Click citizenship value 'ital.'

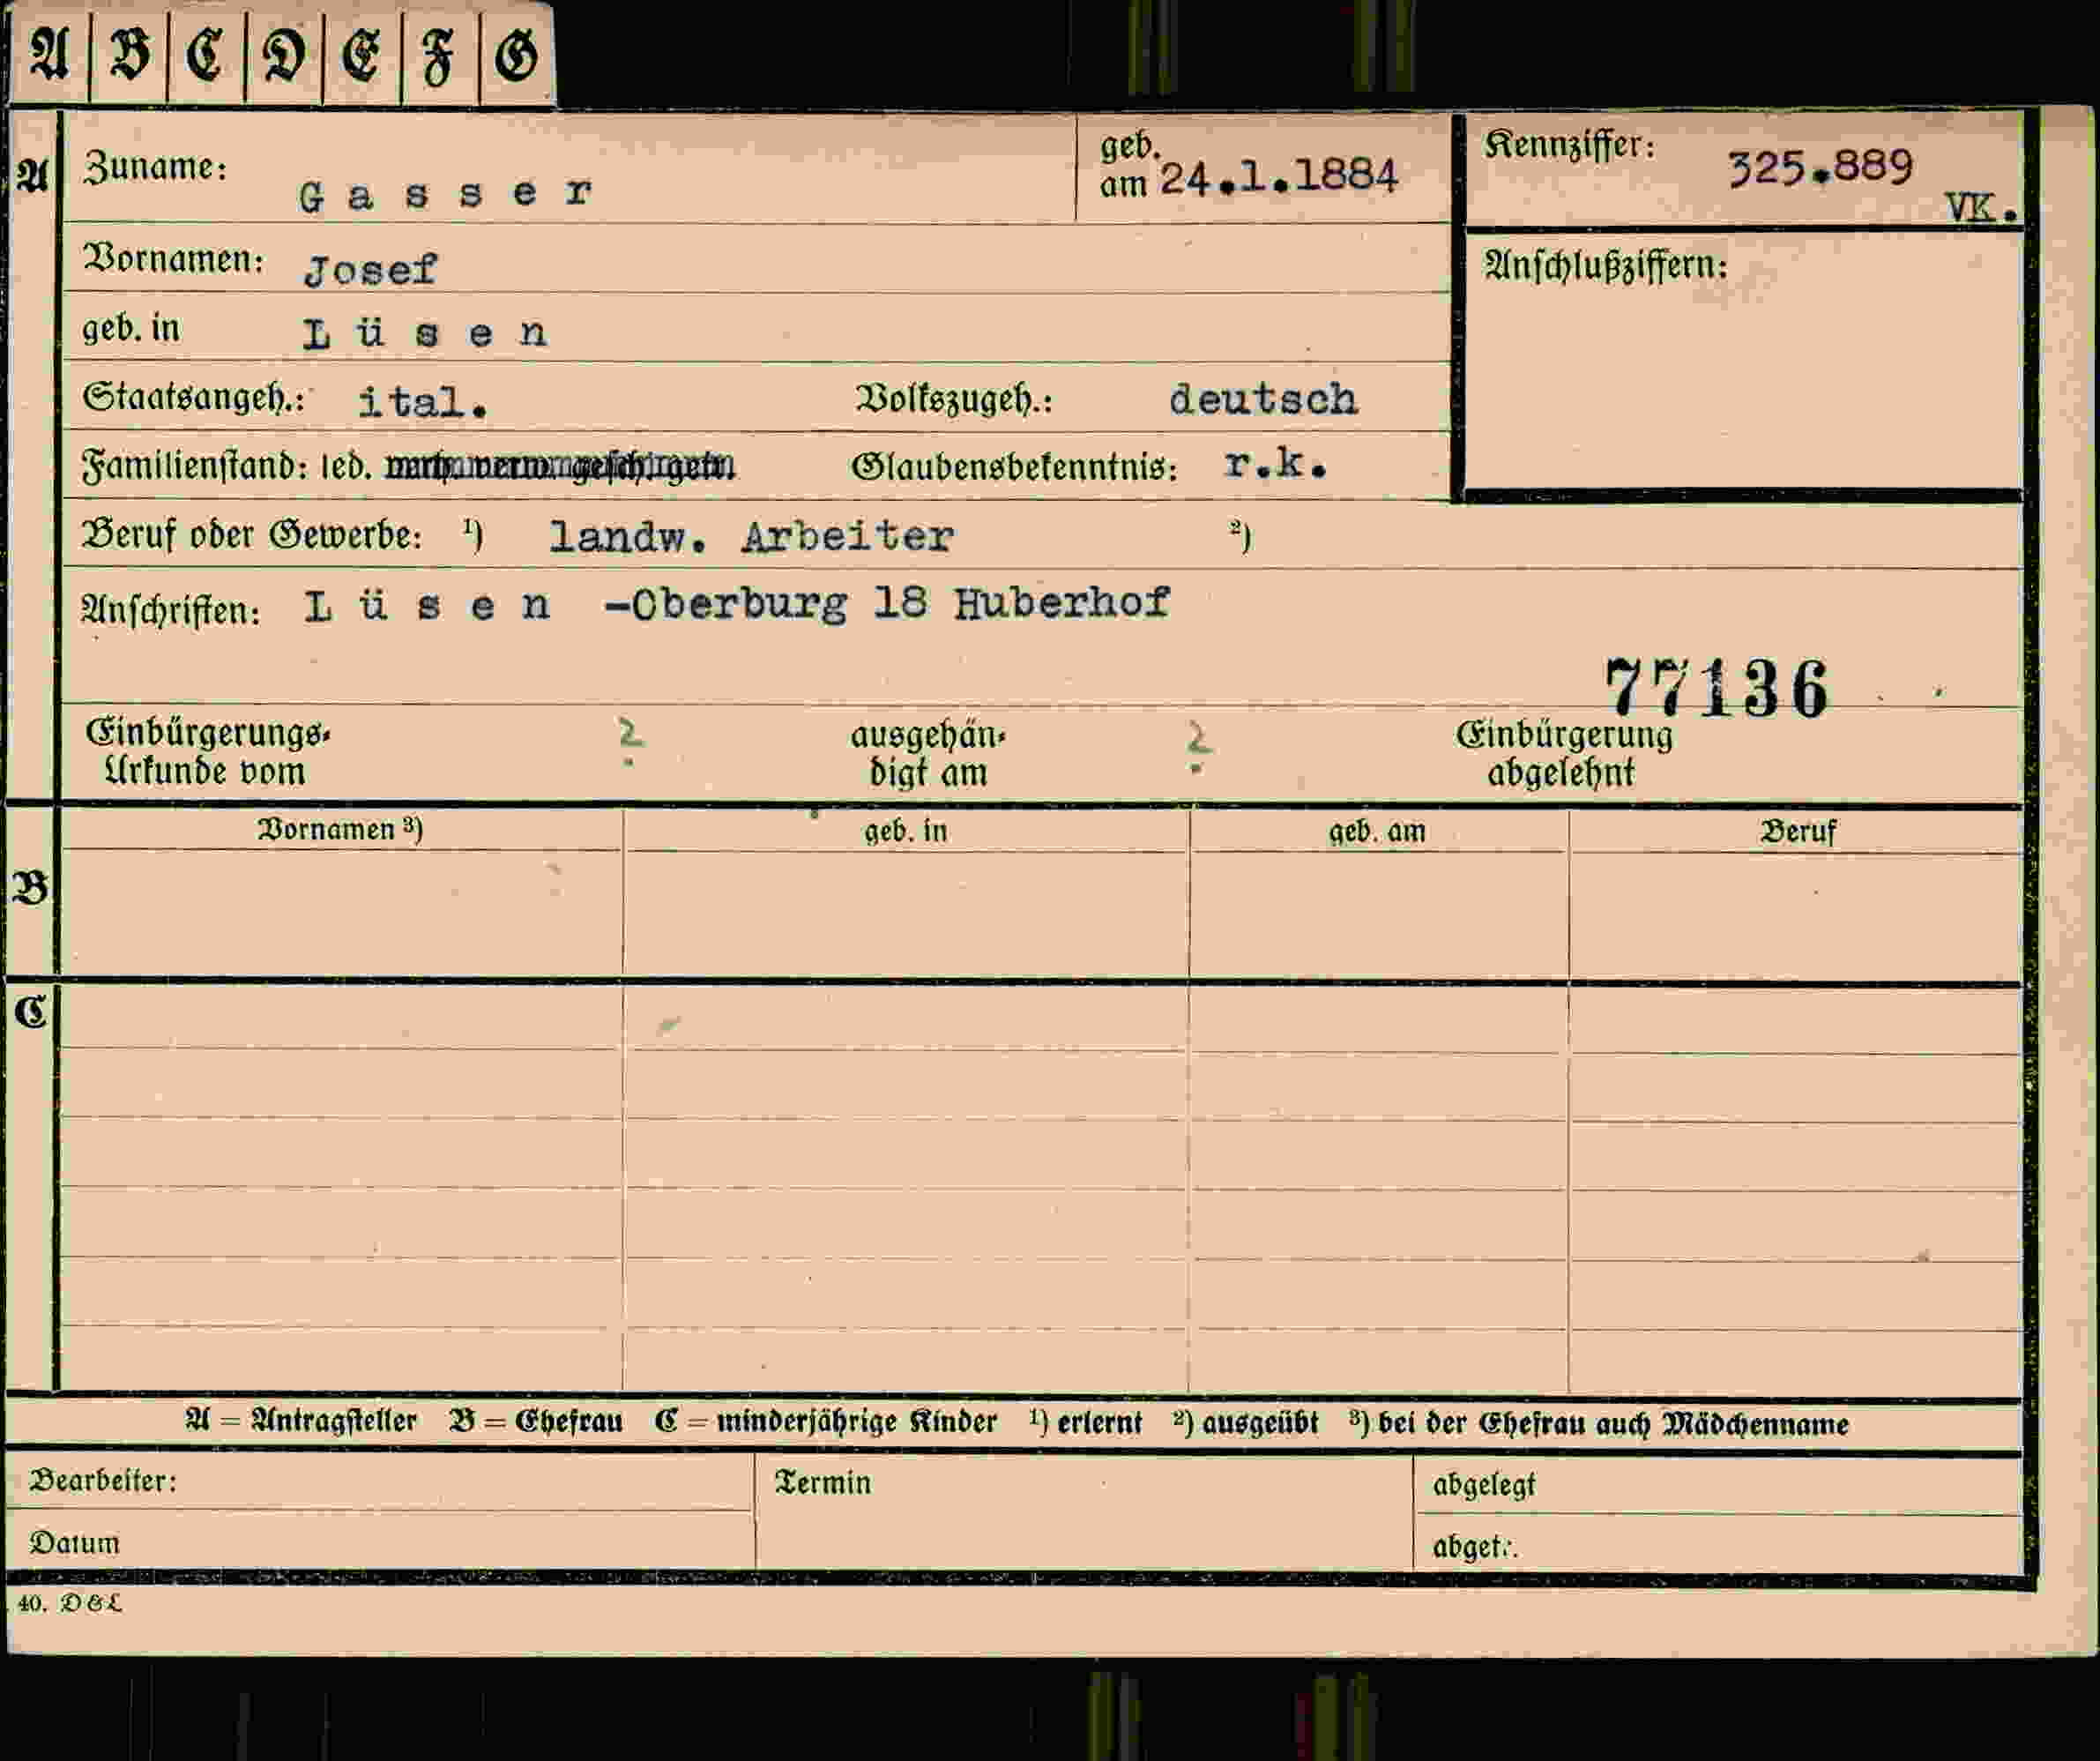(423, 402)
